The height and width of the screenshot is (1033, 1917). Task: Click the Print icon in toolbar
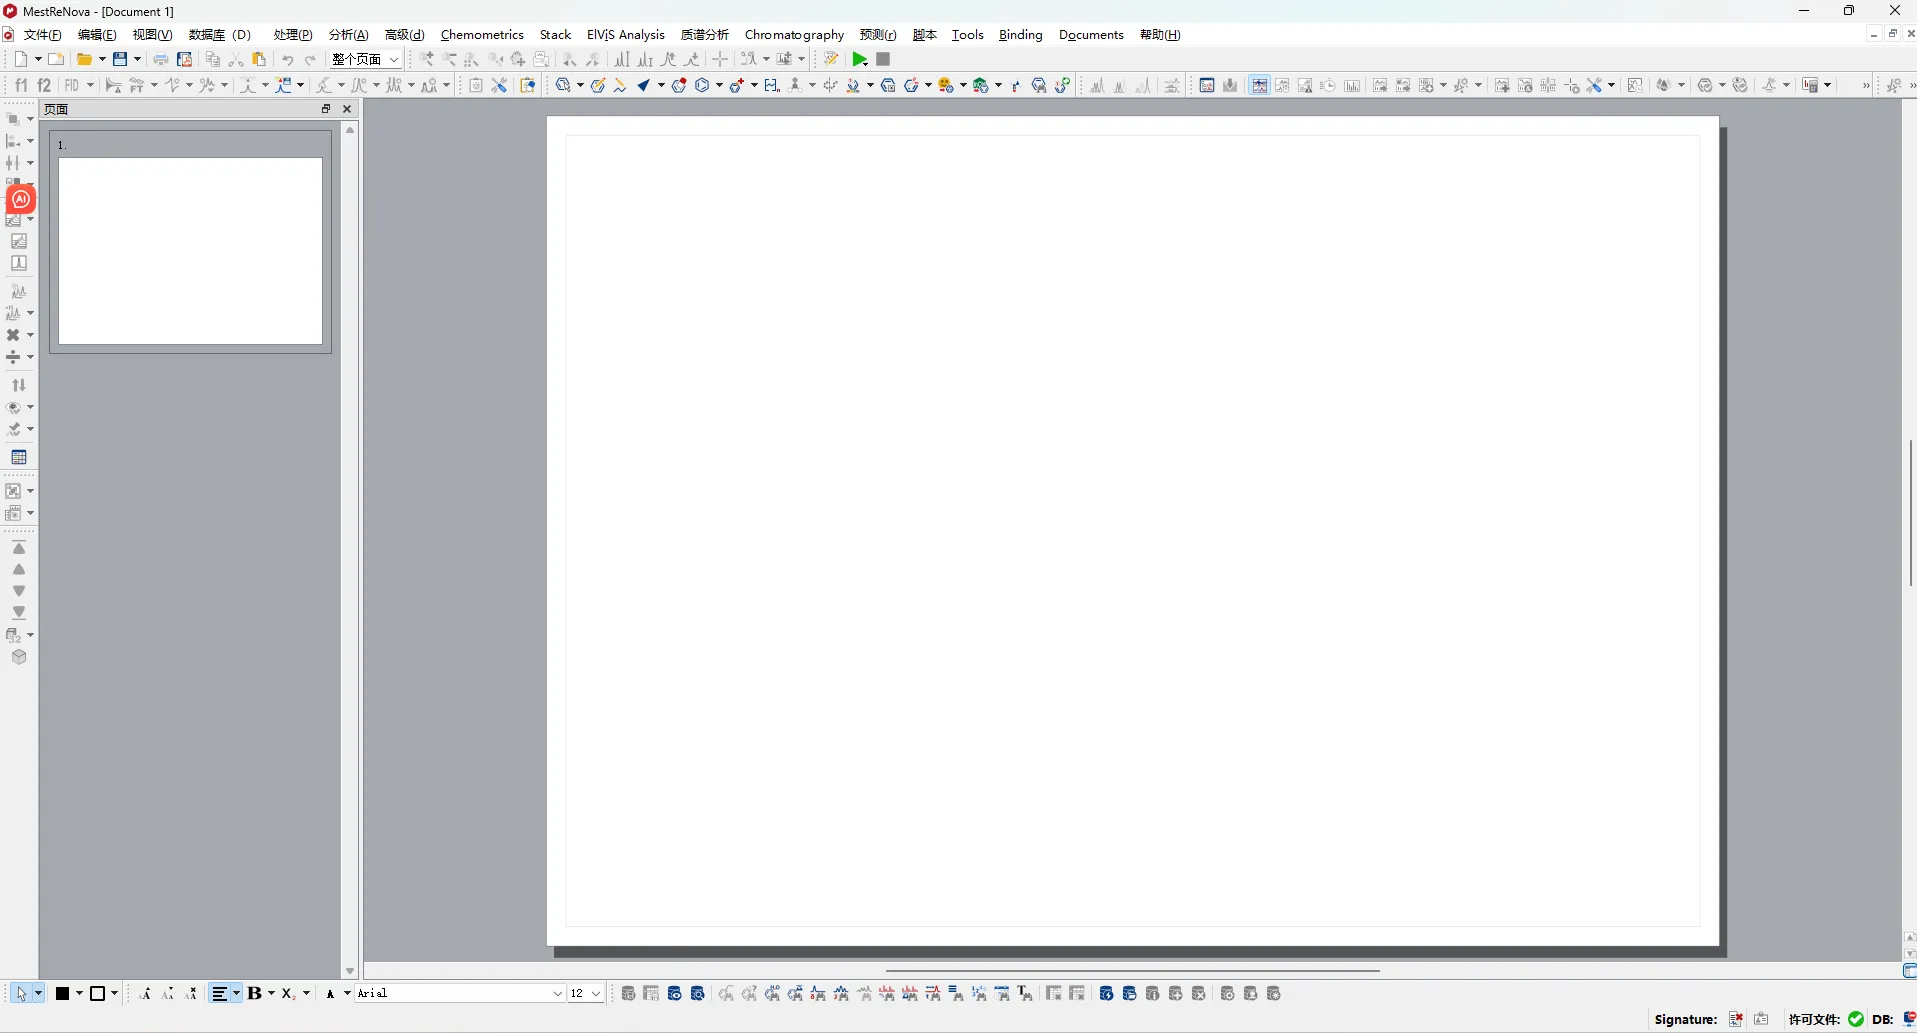point(160,60)
